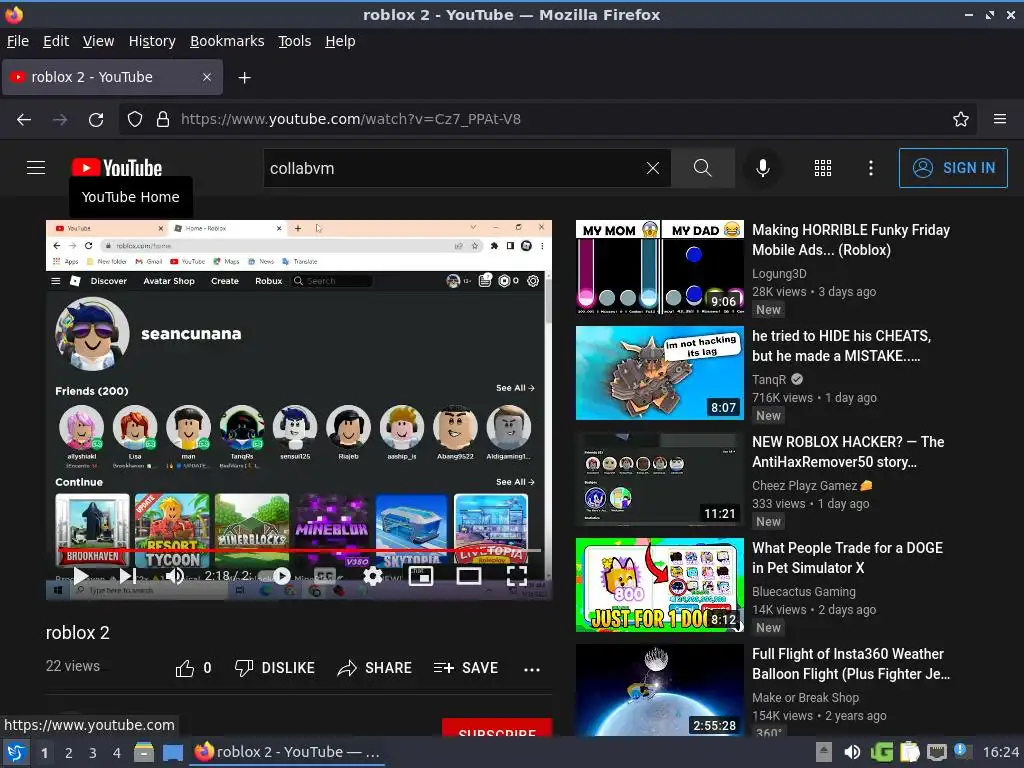Open YouTube settings three-dot menu
1024x768 pixels.
[x=871, y=168]
